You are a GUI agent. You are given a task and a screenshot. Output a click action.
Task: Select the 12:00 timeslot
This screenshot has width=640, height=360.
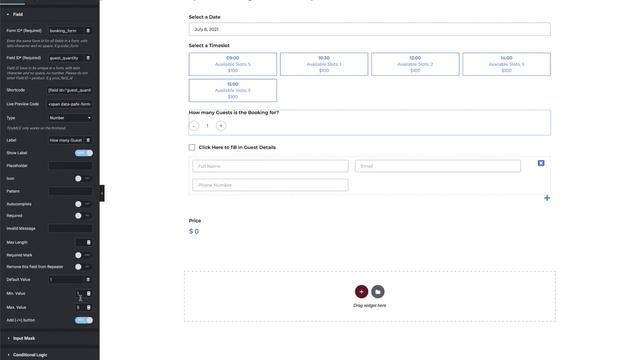point(415,64)
